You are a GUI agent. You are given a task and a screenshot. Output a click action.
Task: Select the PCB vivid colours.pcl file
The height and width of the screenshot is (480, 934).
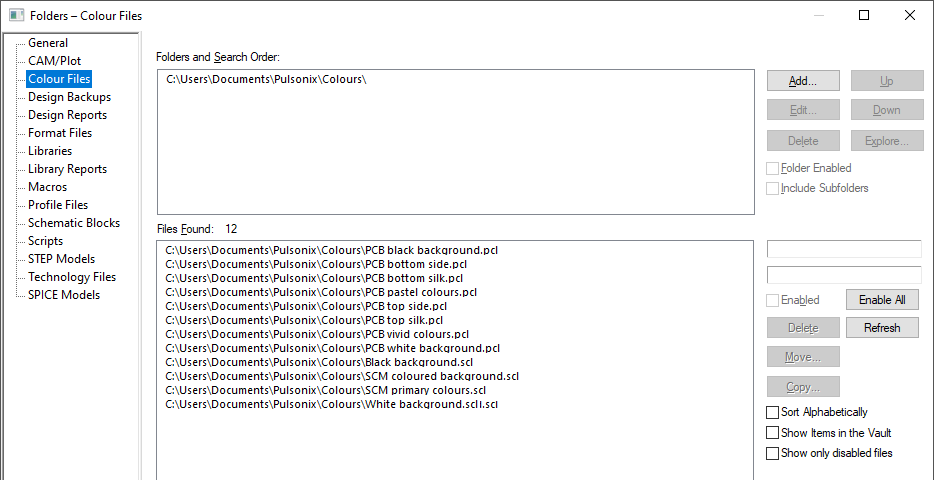pos(317,334)
